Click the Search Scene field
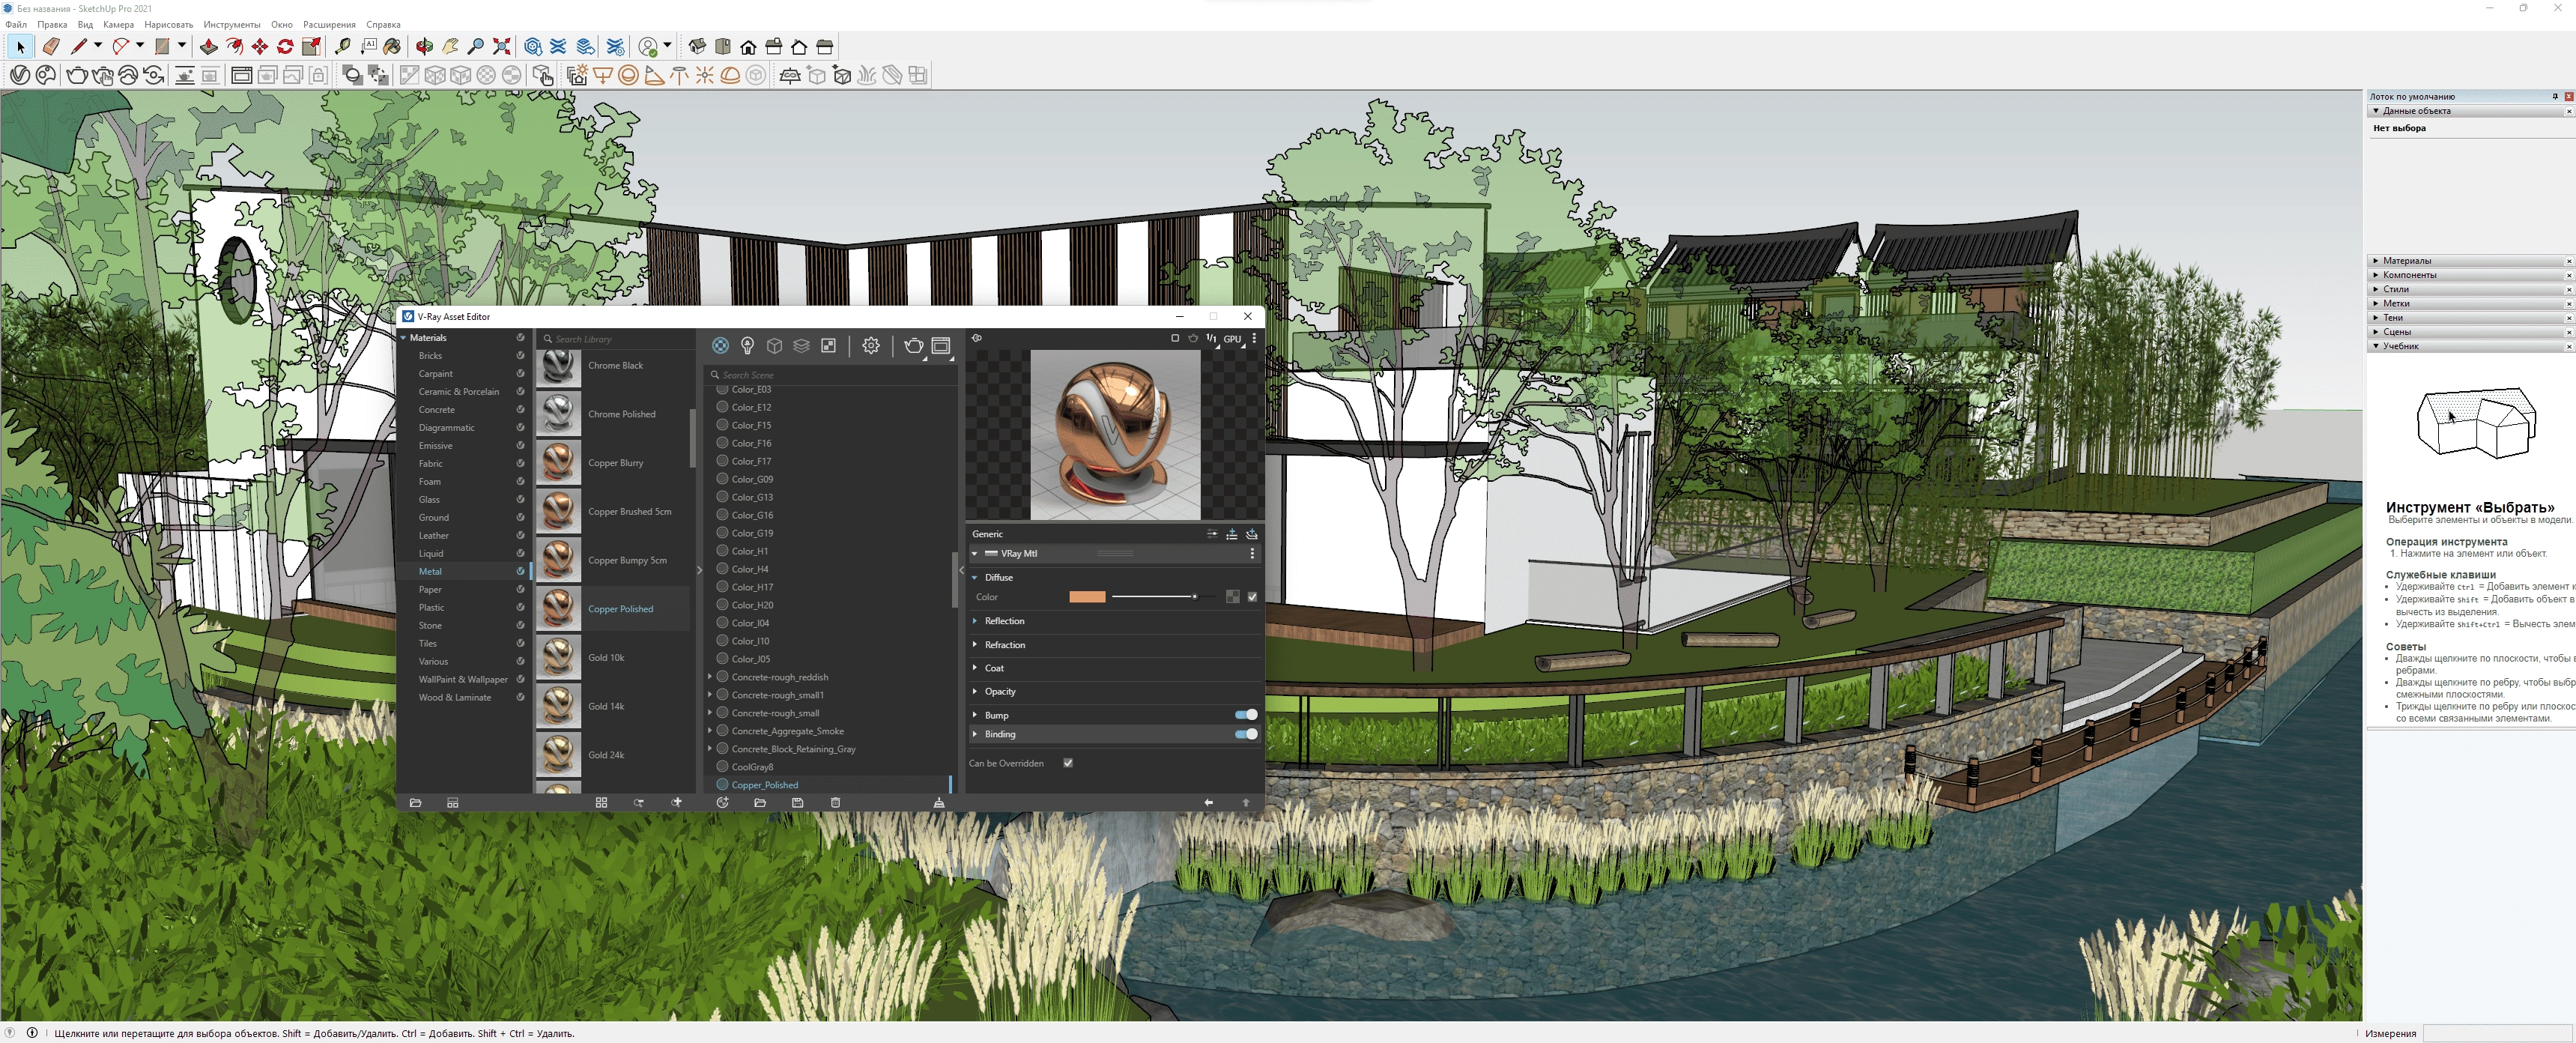 (x=830, y=375)
